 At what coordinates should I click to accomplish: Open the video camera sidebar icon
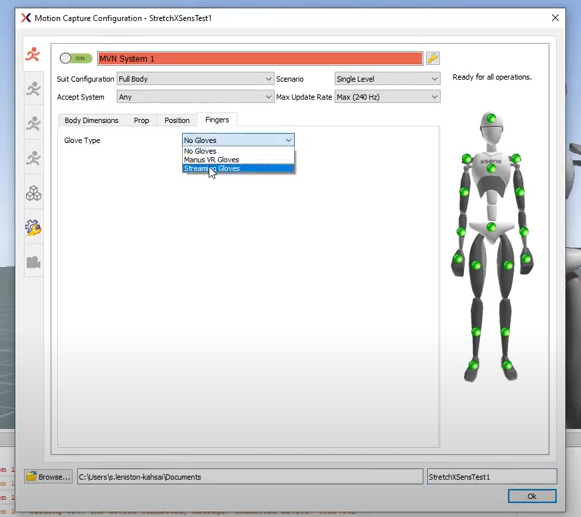[x=33, y=262]
